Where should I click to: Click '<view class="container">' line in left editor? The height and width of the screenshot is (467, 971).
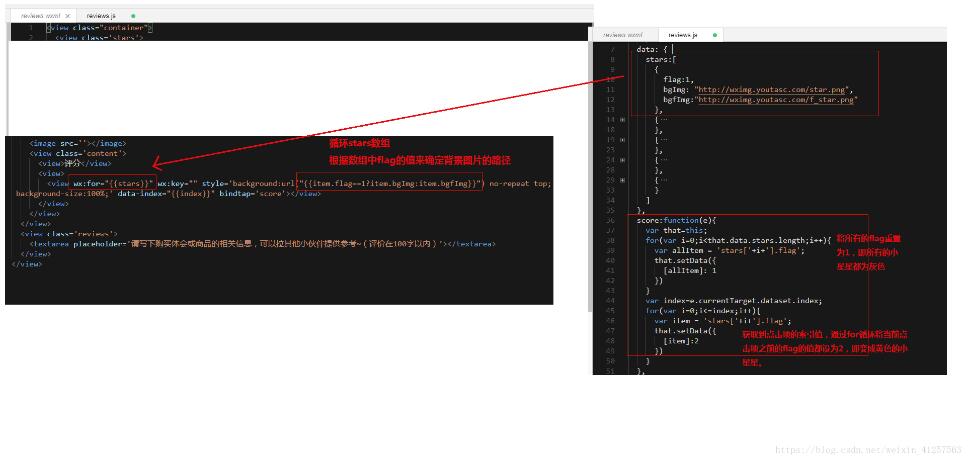[99, 28]
